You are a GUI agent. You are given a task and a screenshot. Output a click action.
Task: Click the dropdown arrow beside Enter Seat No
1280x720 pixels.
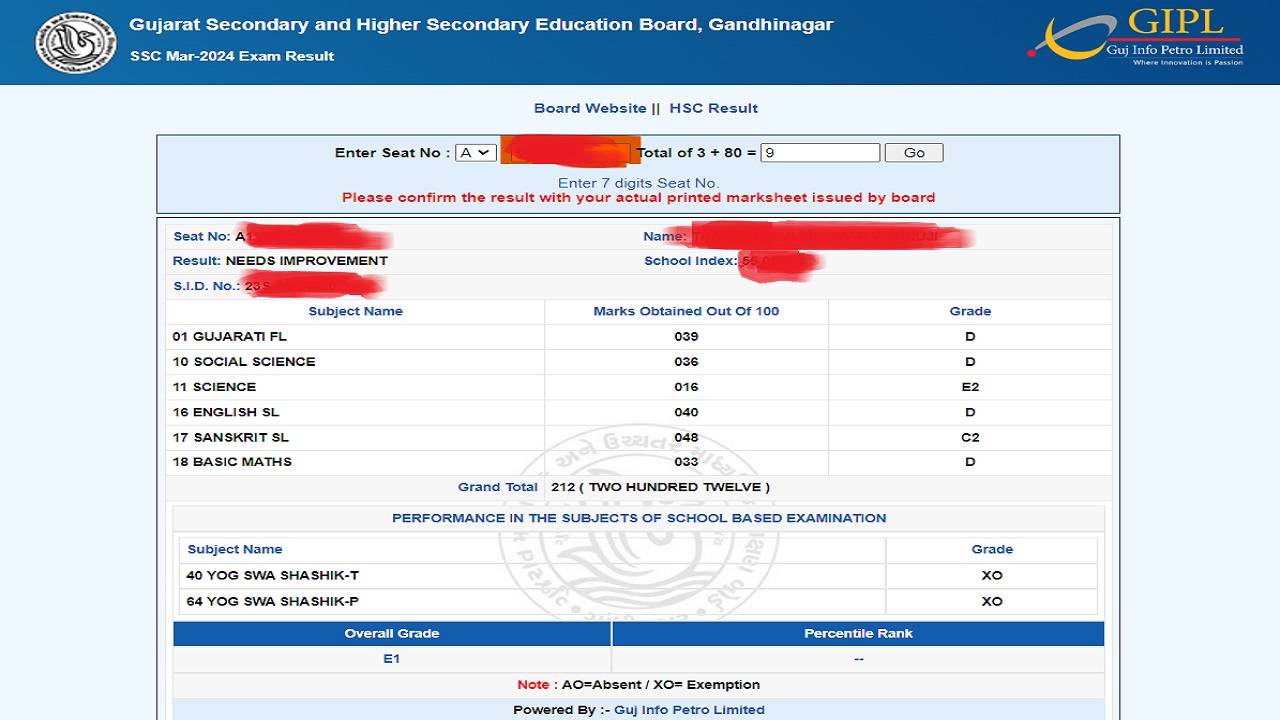click(484, 152)
